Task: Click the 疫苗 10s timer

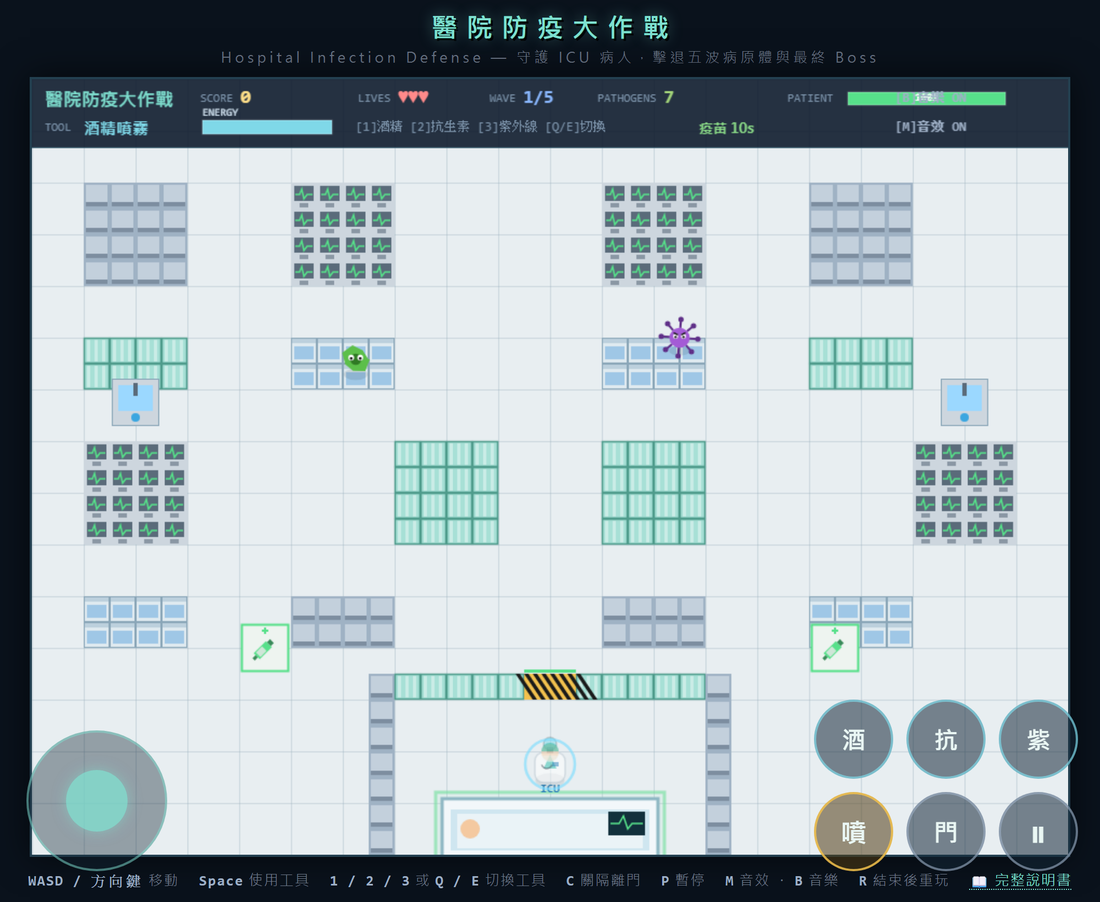Action: 727,128
